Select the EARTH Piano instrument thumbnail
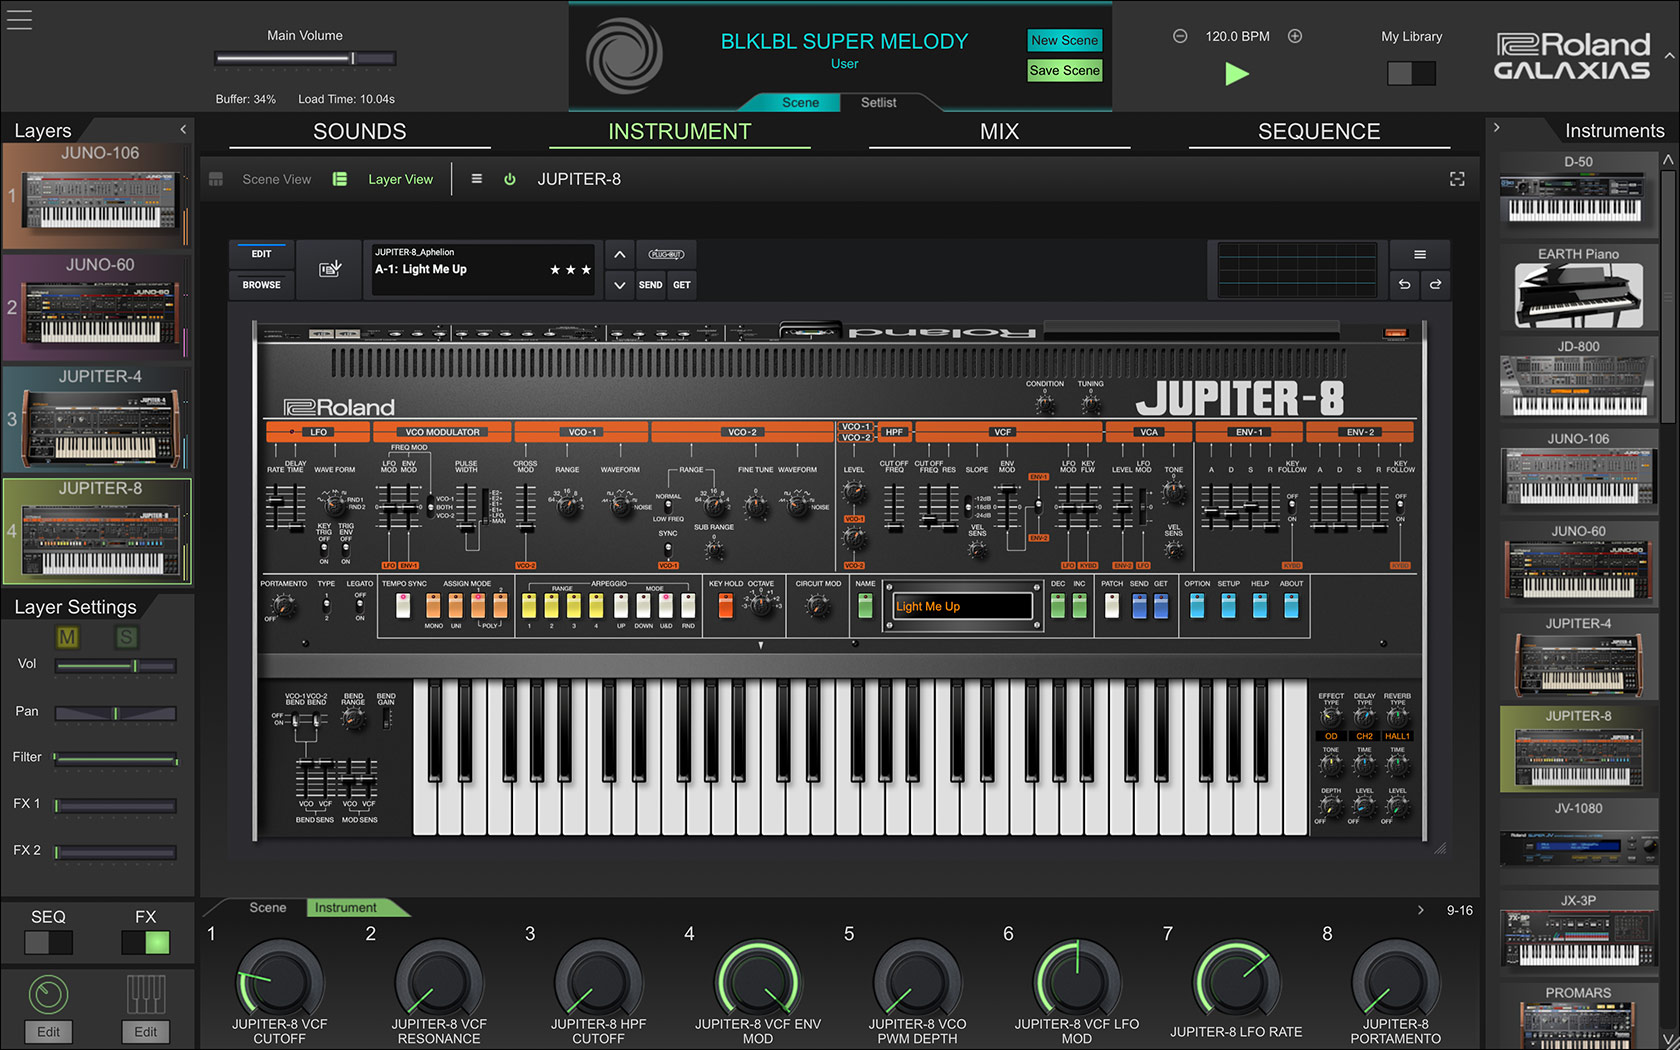The image size is (1680, 1050). pos(1578,288)
